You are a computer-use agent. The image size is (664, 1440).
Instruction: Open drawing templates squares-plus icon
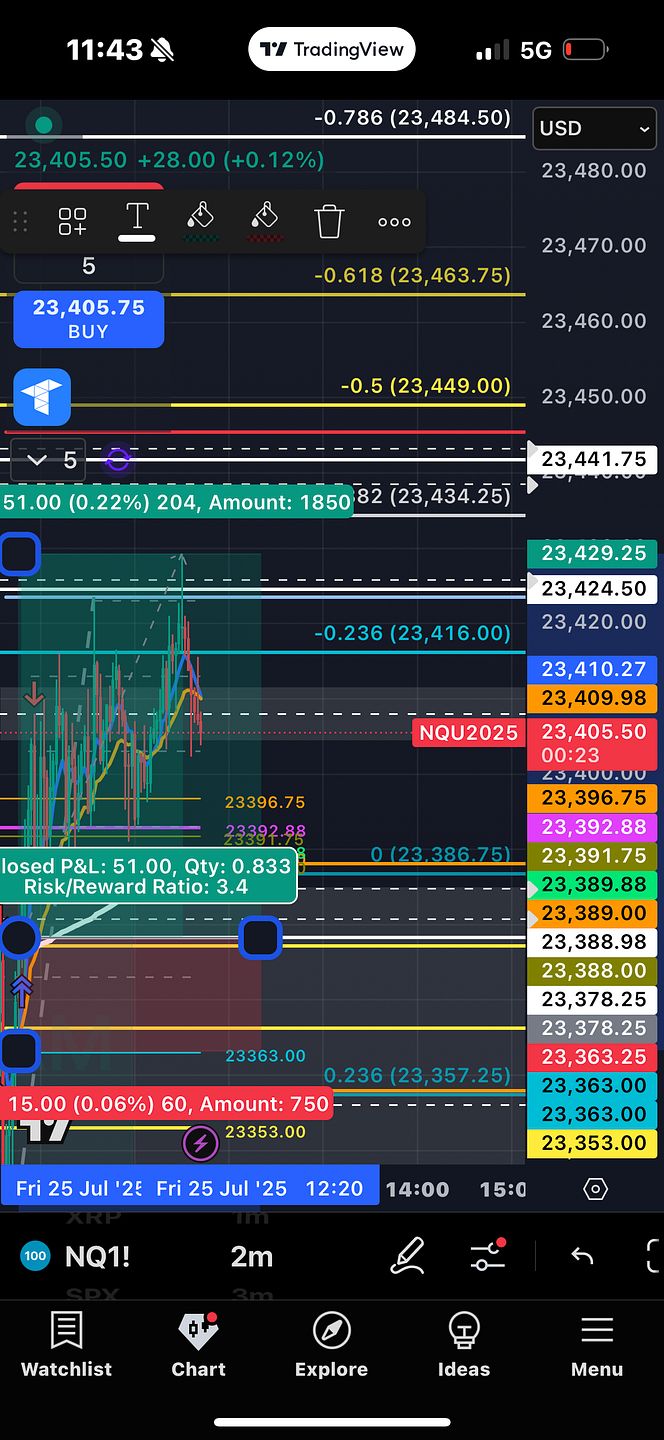click(x=72, y=221)
